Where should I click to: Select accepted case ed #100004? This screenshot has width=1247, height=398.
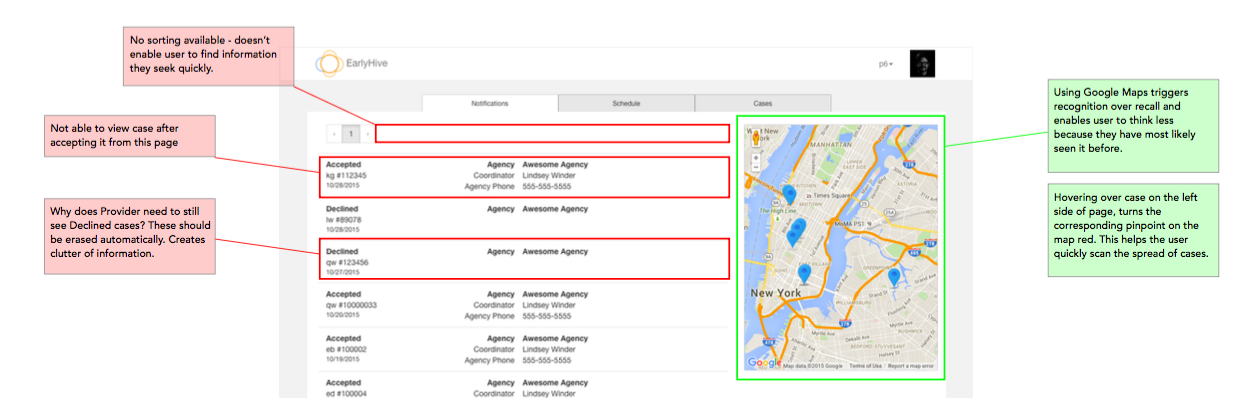pos(347,393)
